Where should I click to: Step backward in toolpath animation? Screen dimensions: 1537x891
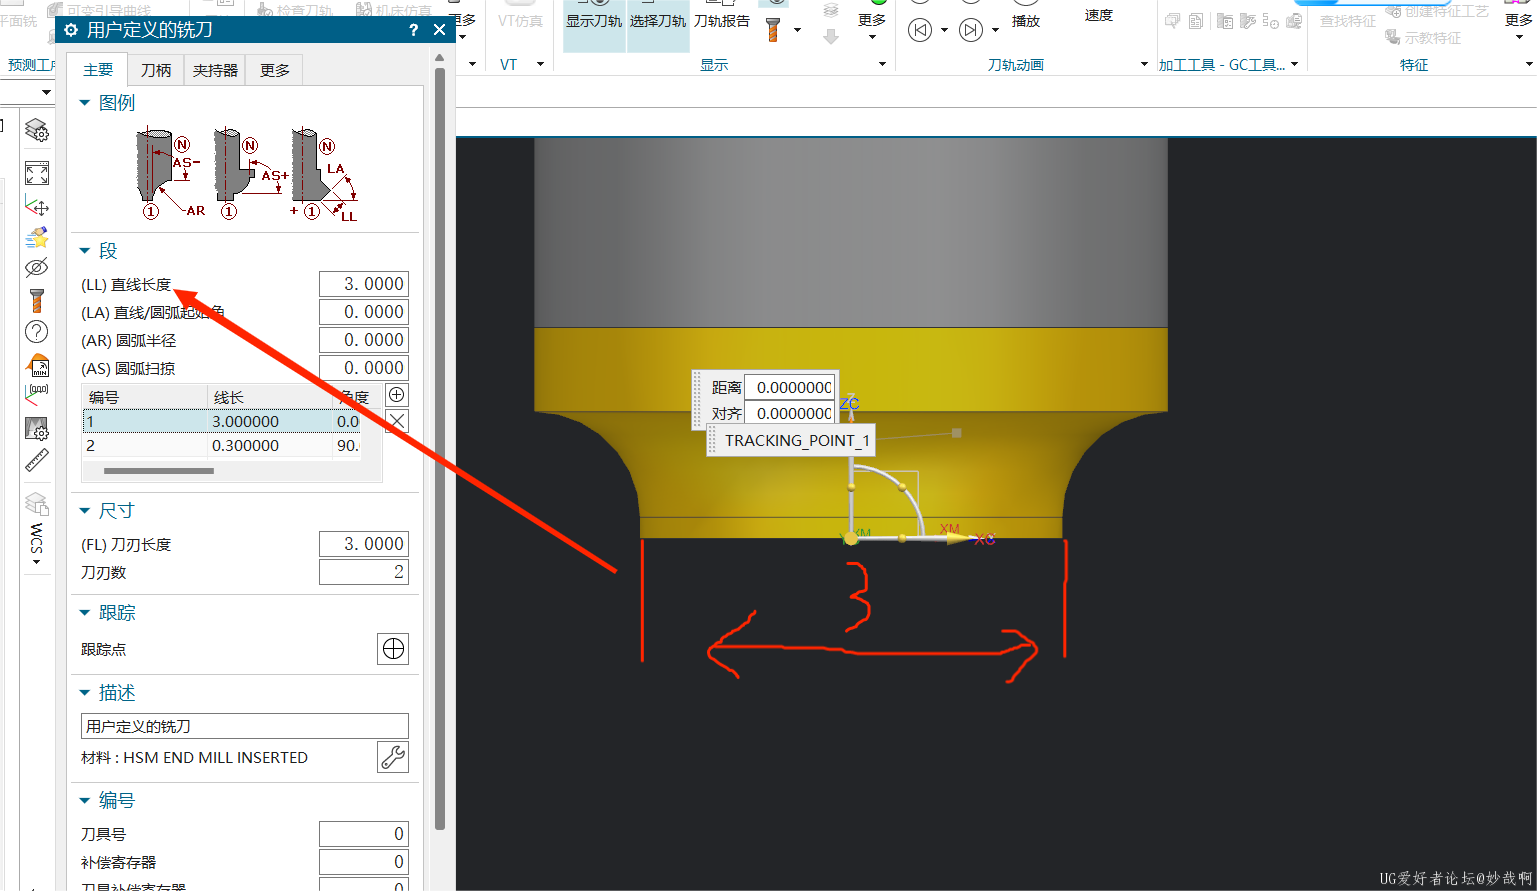pyautogui.click(x=920, y=30)
